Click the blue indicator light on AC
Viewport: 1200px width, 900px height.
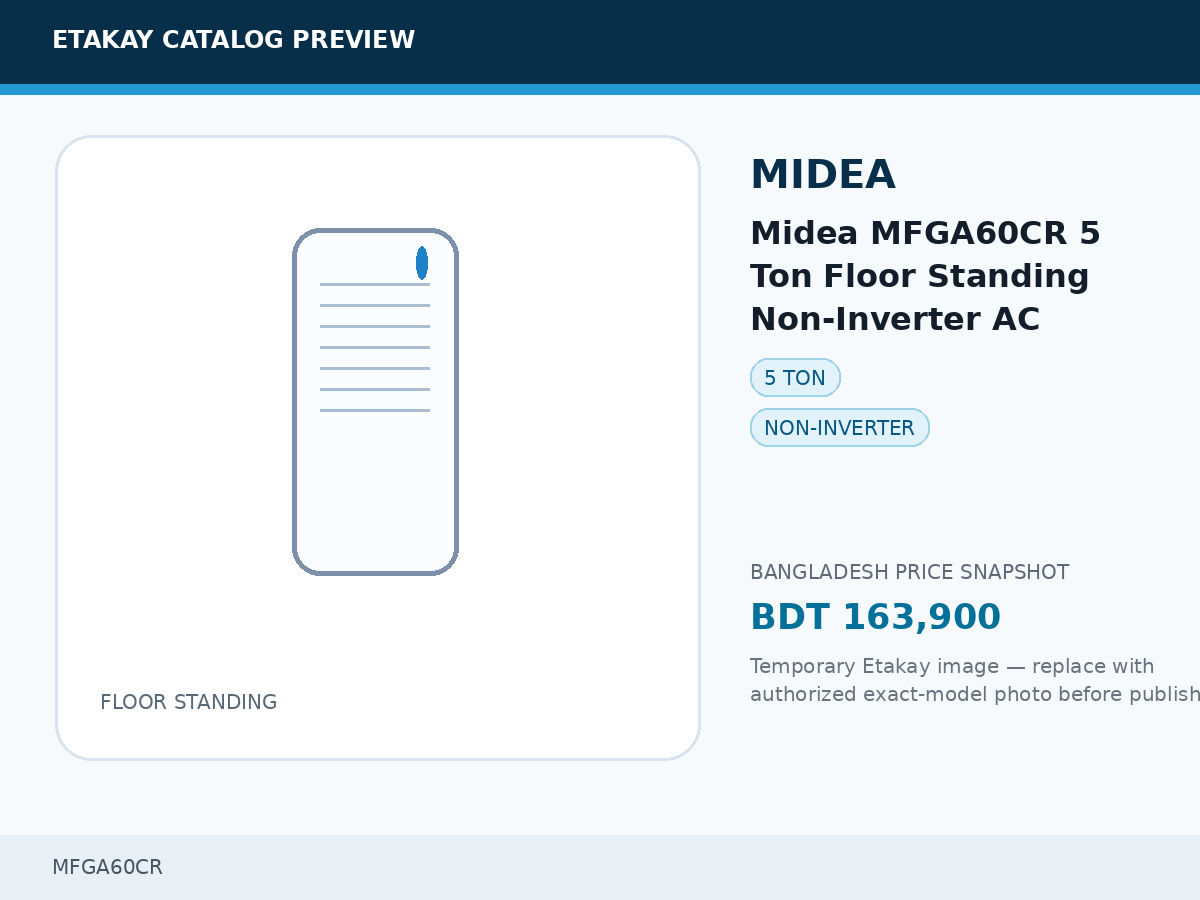(x=422, y=263)
